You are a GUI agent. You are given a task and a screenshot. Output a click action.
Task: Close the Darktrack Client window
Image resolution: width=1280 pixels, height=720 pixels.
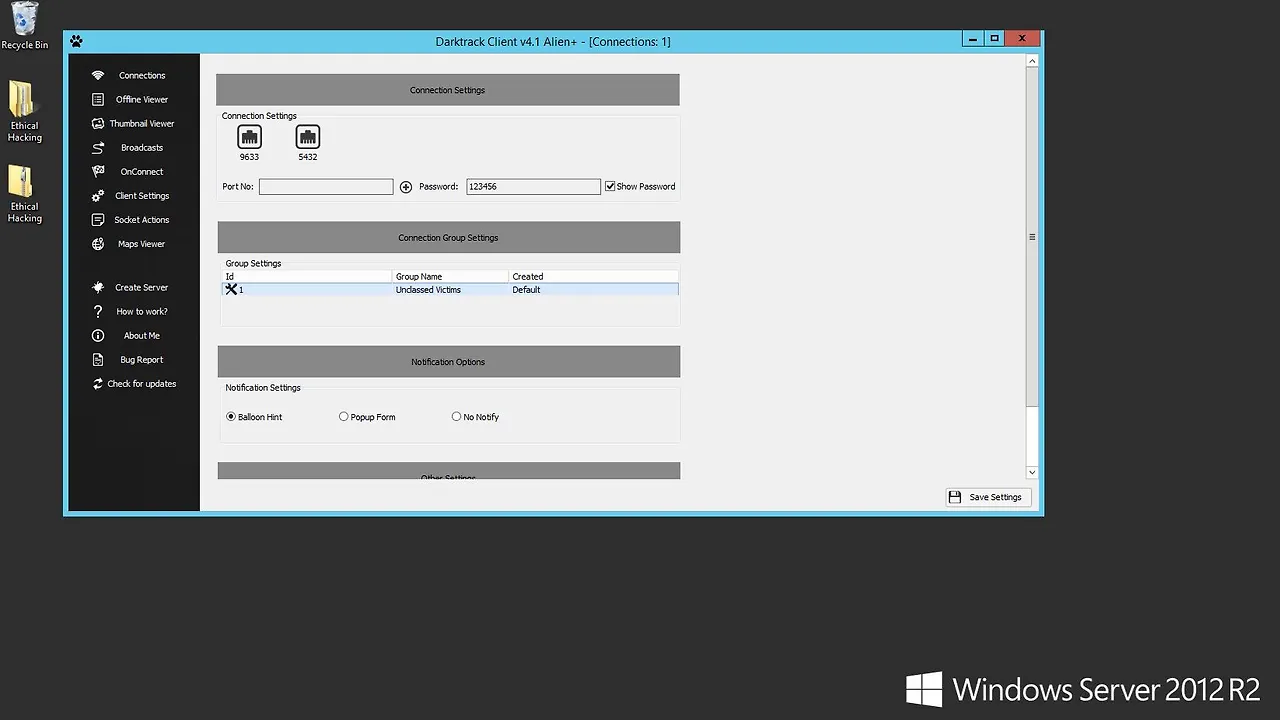[x=1022, y=39]
